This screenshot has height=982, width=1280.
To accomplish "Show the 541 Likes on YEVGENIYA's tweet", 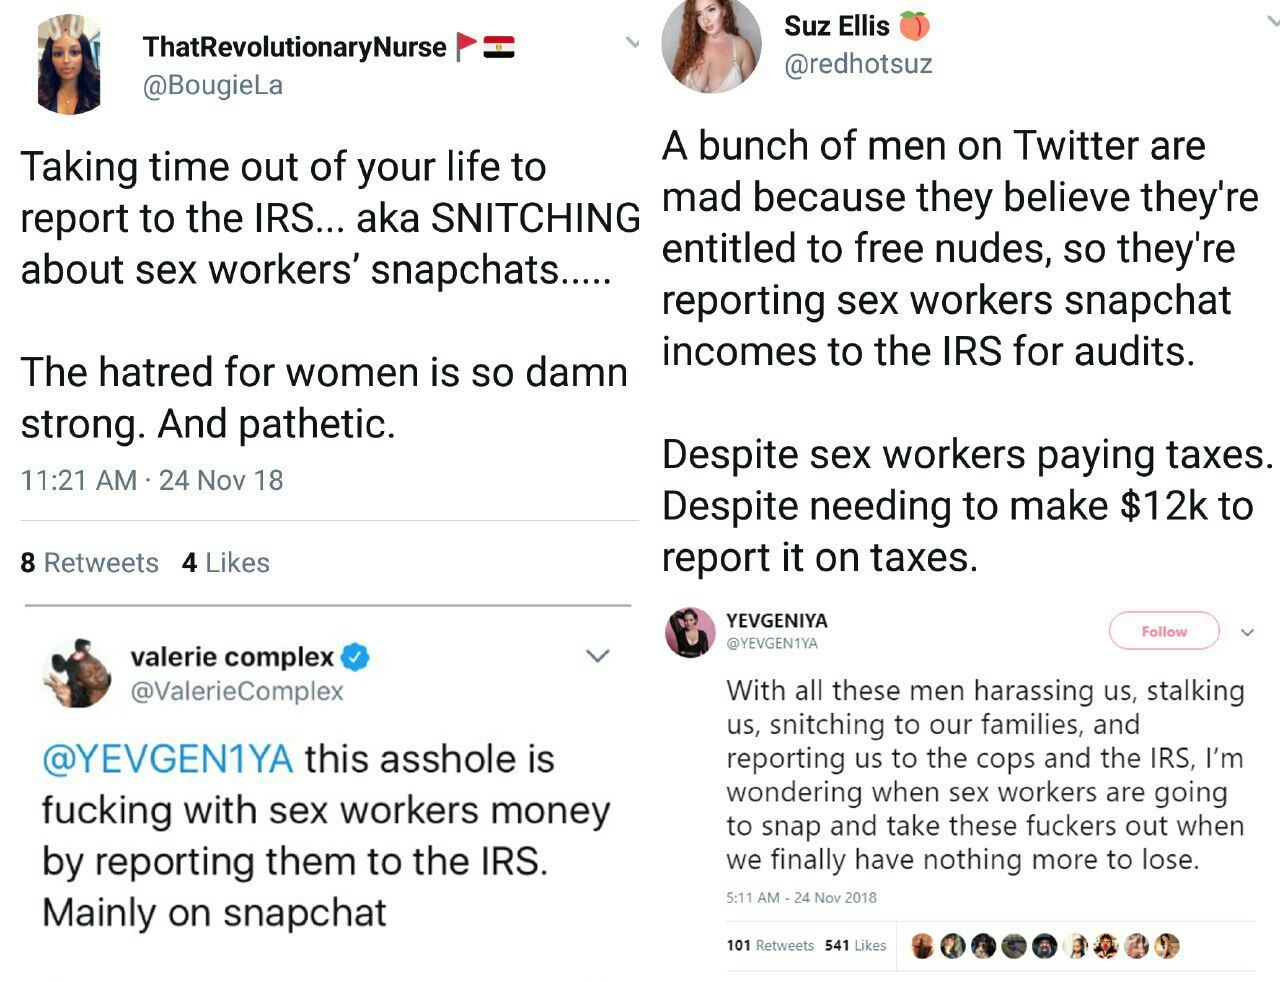I will (x=855, y=945).
